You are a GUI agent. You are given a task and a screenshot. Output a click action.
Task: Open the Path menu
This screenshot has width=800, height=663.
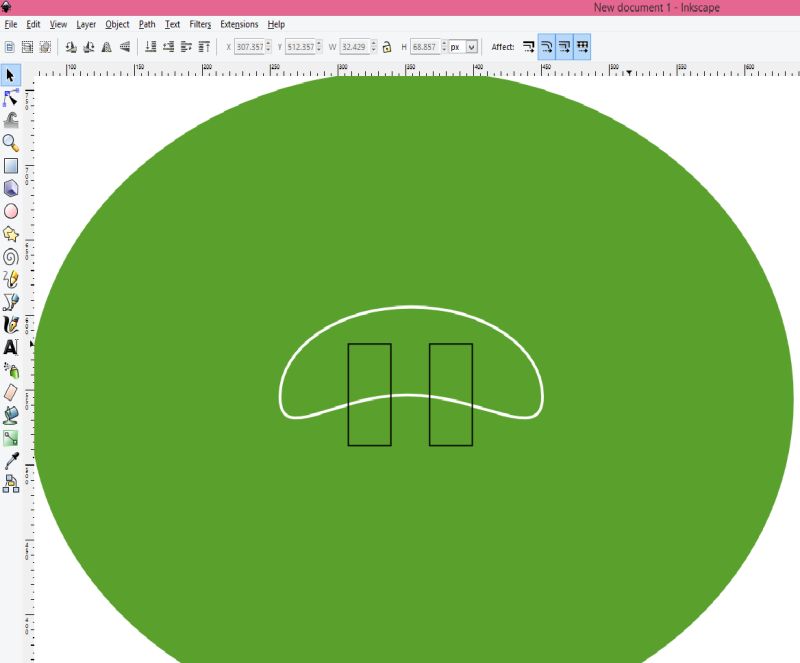point(146,24)
